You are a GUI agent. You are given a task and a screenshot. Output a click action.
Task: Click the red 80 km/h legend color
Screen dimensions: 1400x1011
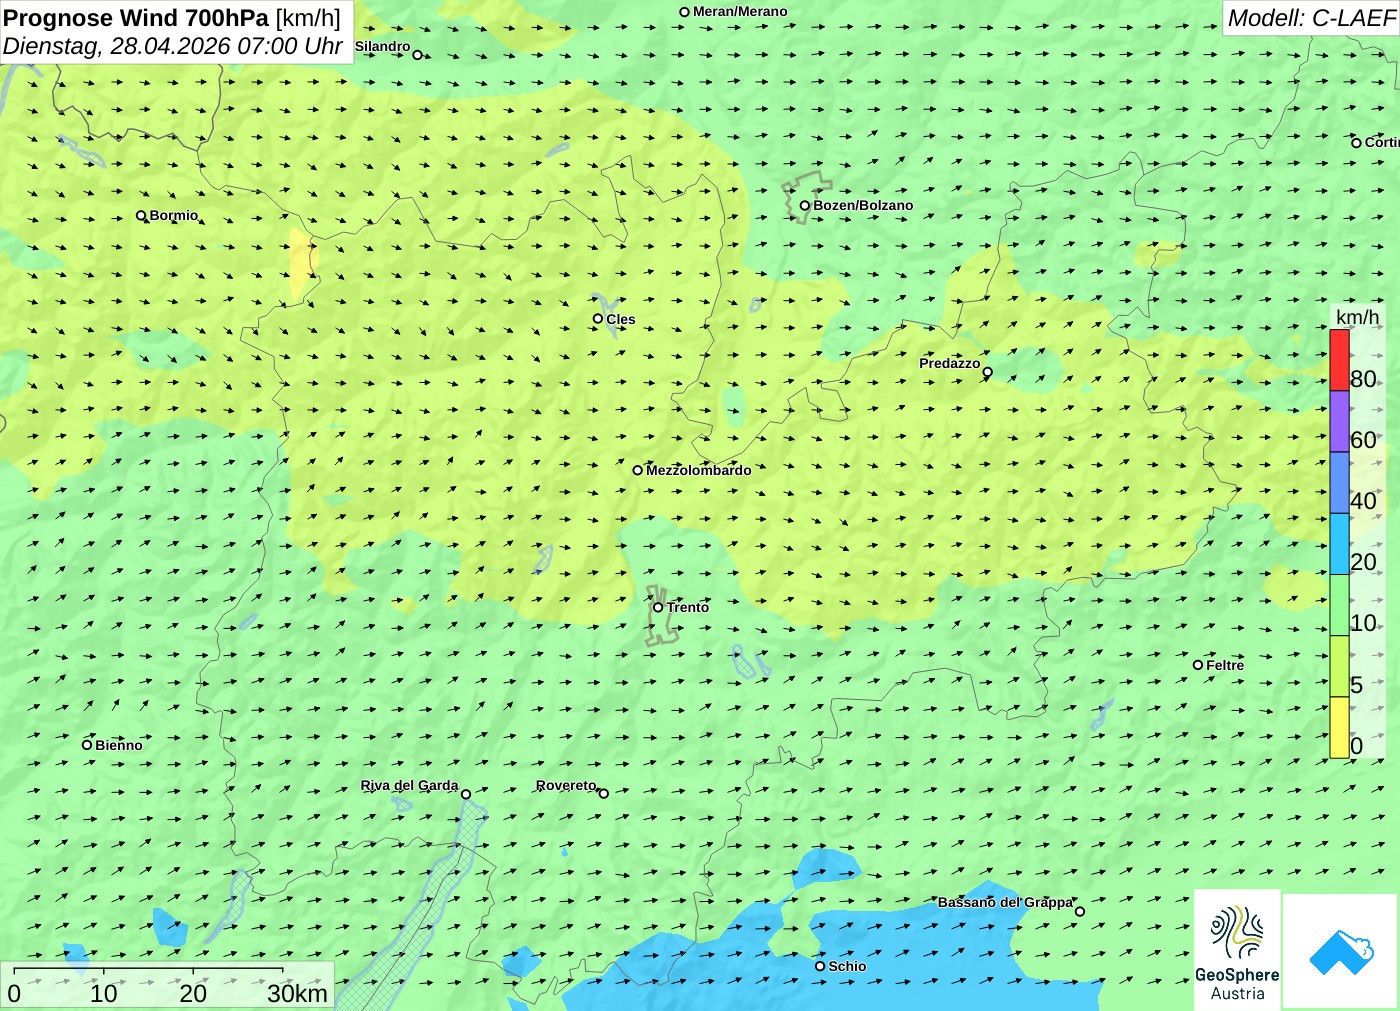pyautogui.click(x=1339, y=360)
